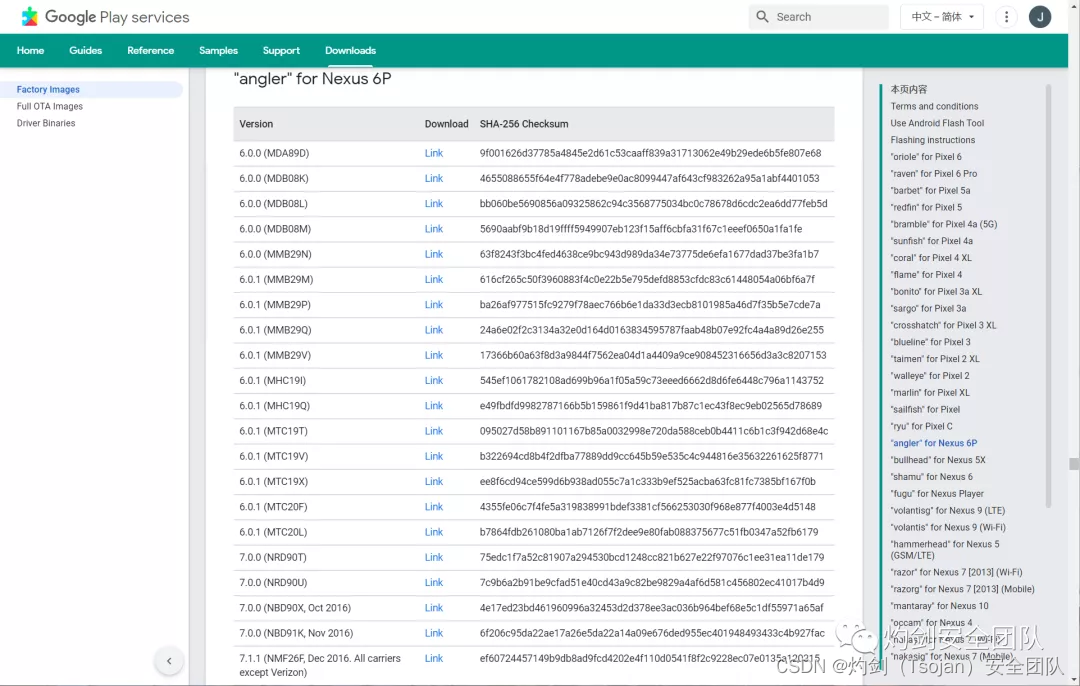Jump to "redfin" for Pixel 5
The height and width of the screenshot is (686, 1080).
(x=926, y=207)
